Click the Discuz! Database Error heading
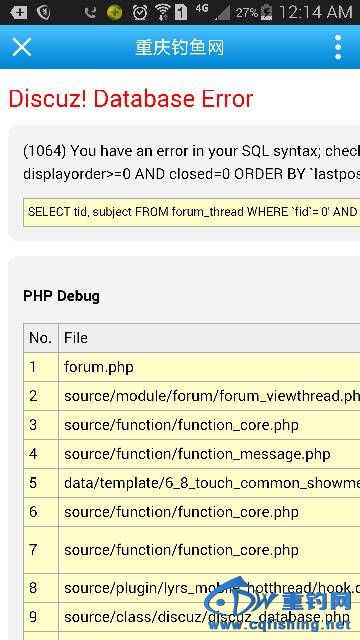Screen dimensions: 360x640 (131, 99)
